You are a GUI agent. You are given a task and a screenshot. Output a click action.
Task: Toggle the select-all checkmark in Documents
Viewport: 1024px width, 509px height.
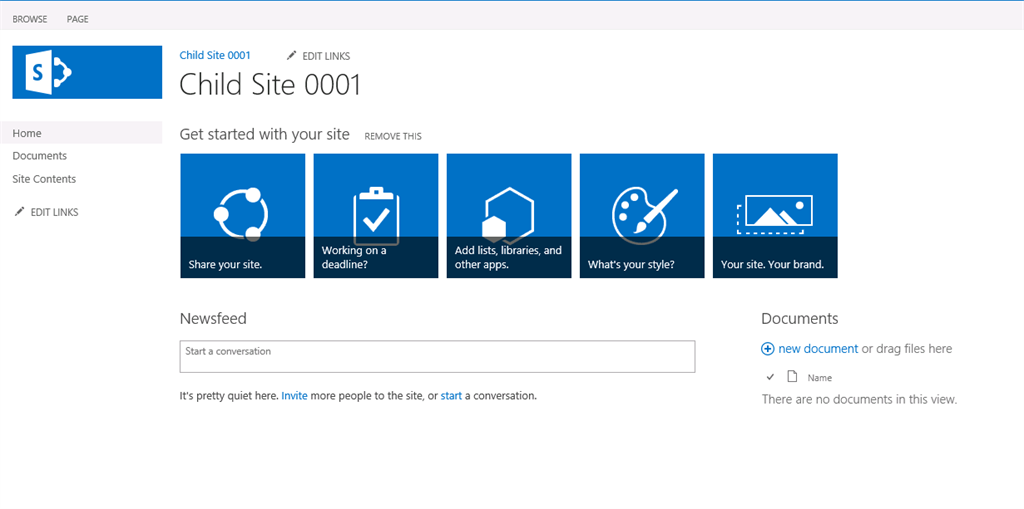click(770, 377)
